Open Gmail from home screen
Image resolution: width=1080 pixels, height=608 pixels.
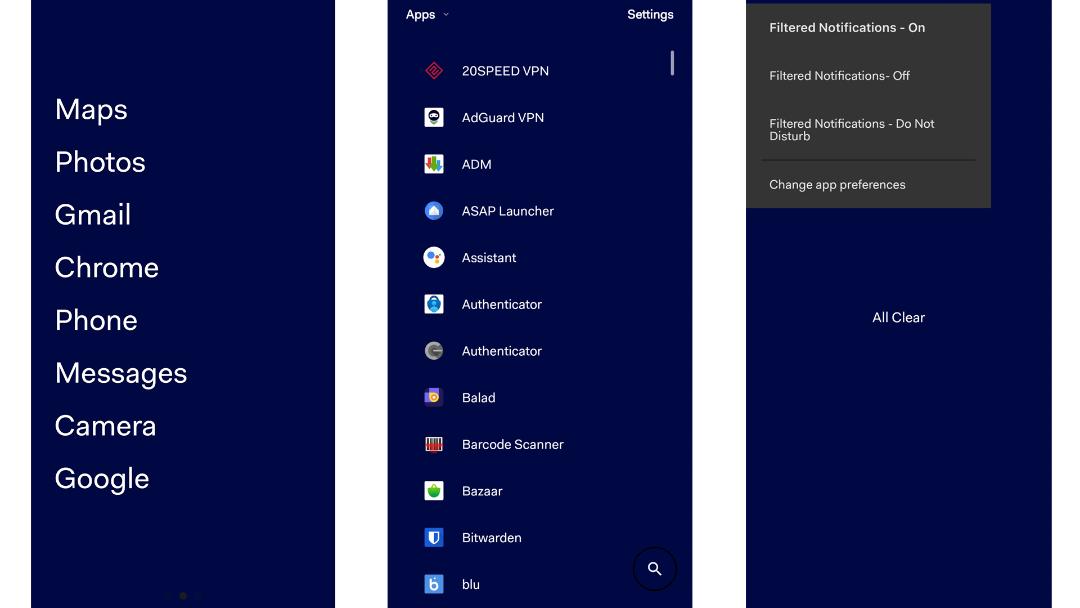point(93,215)
